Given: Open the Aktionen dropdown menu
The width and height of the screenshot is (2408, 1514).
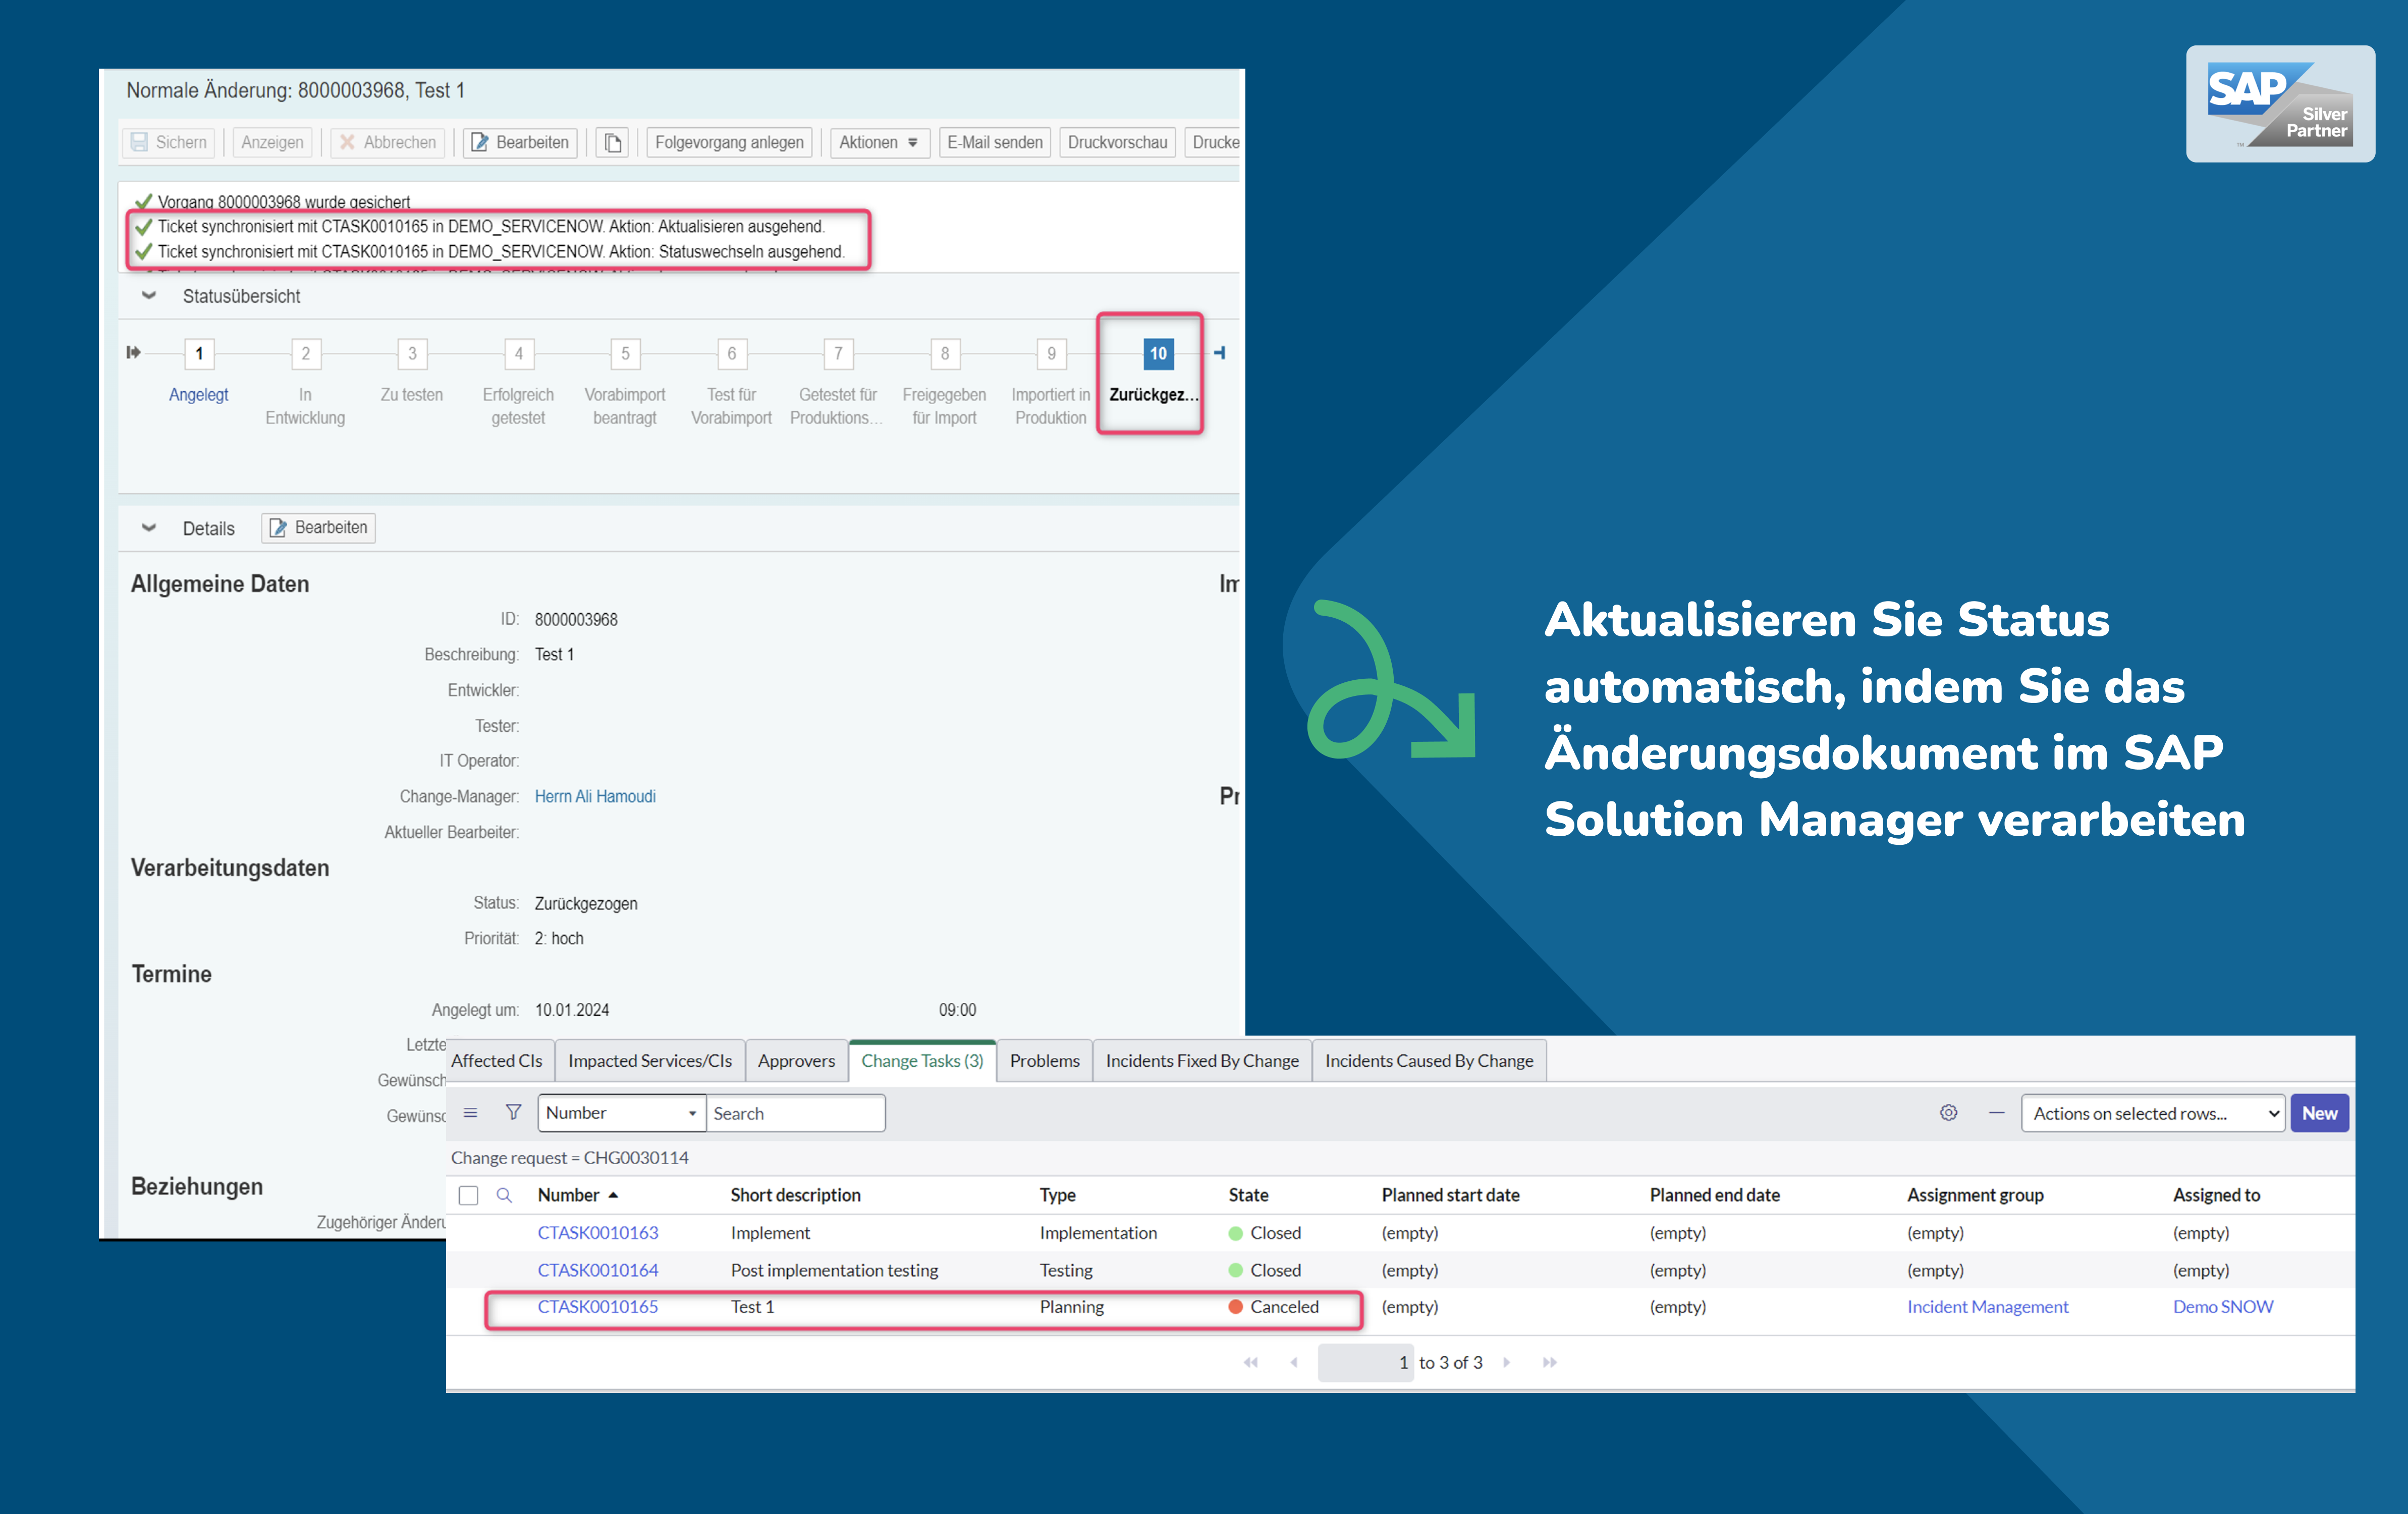Looking at the screenshot, I should click(879, 142).
